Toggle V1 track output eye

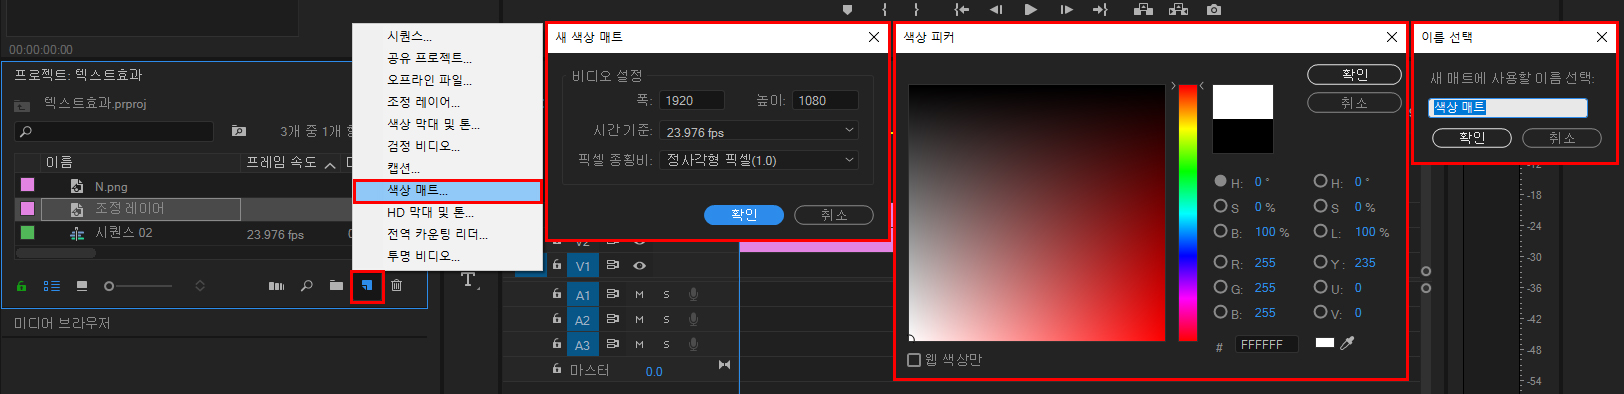[639, 265]
